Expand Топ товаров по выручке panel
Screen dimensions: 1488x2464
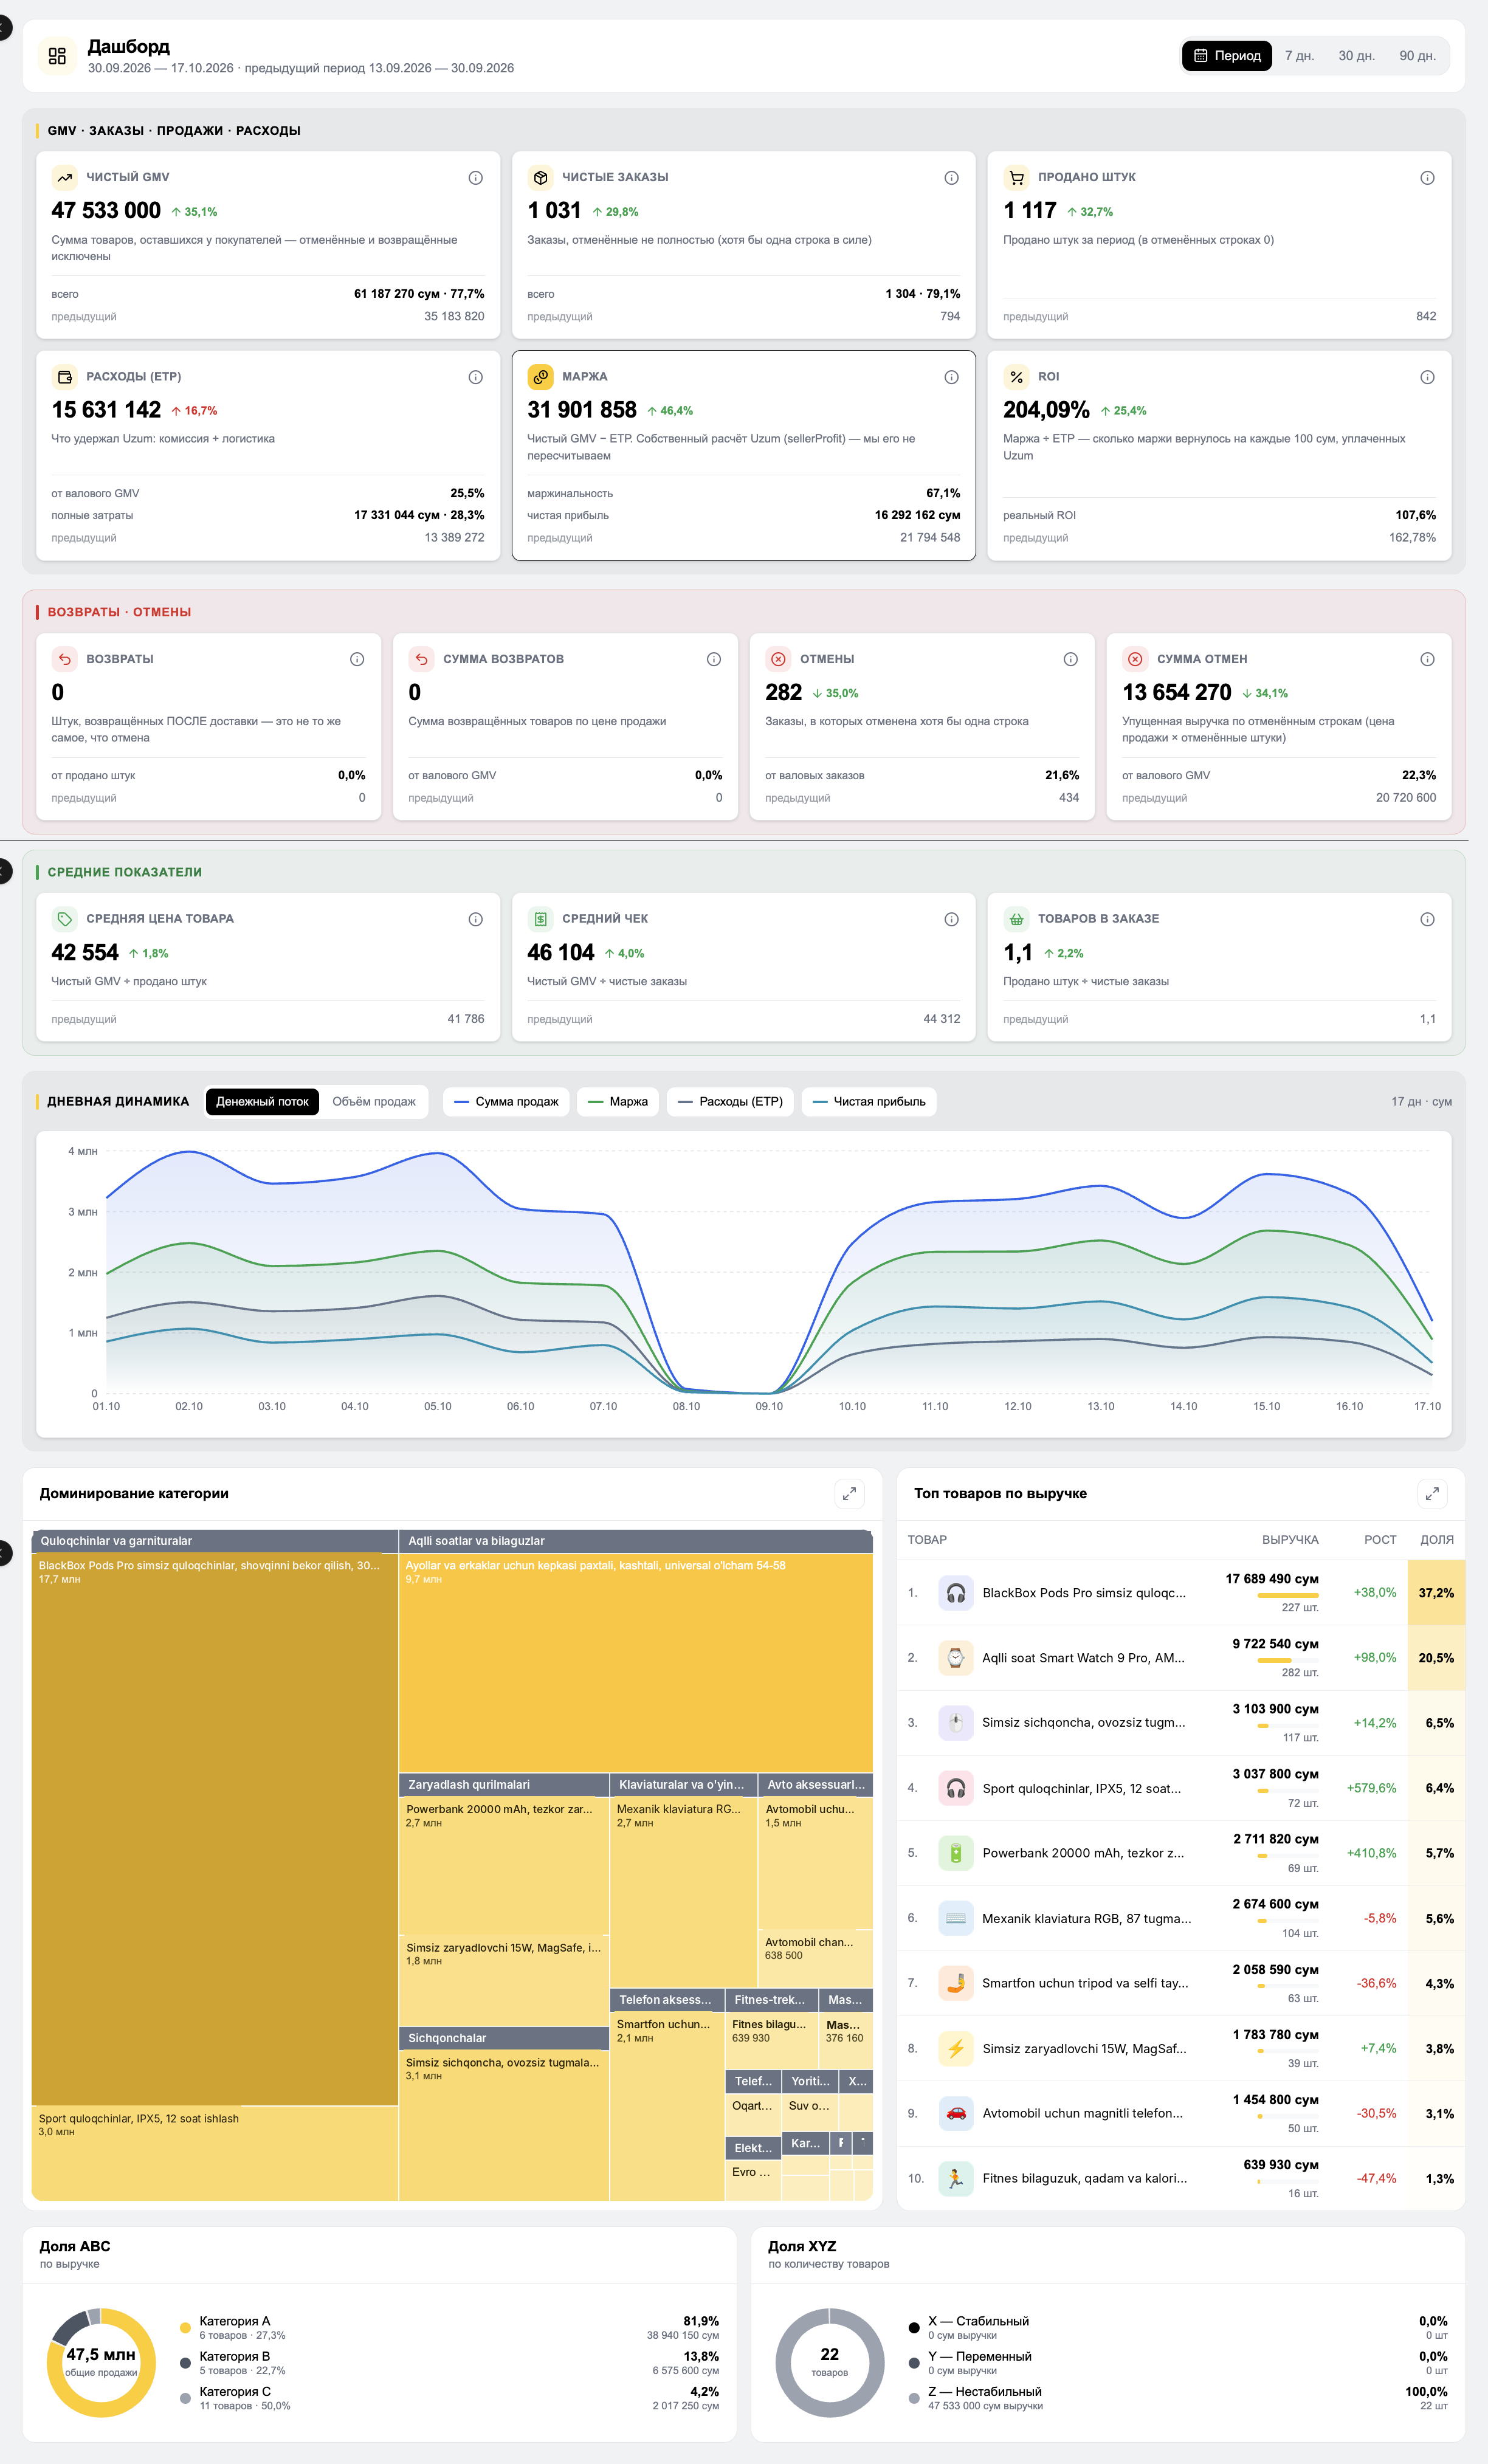1432,1493
